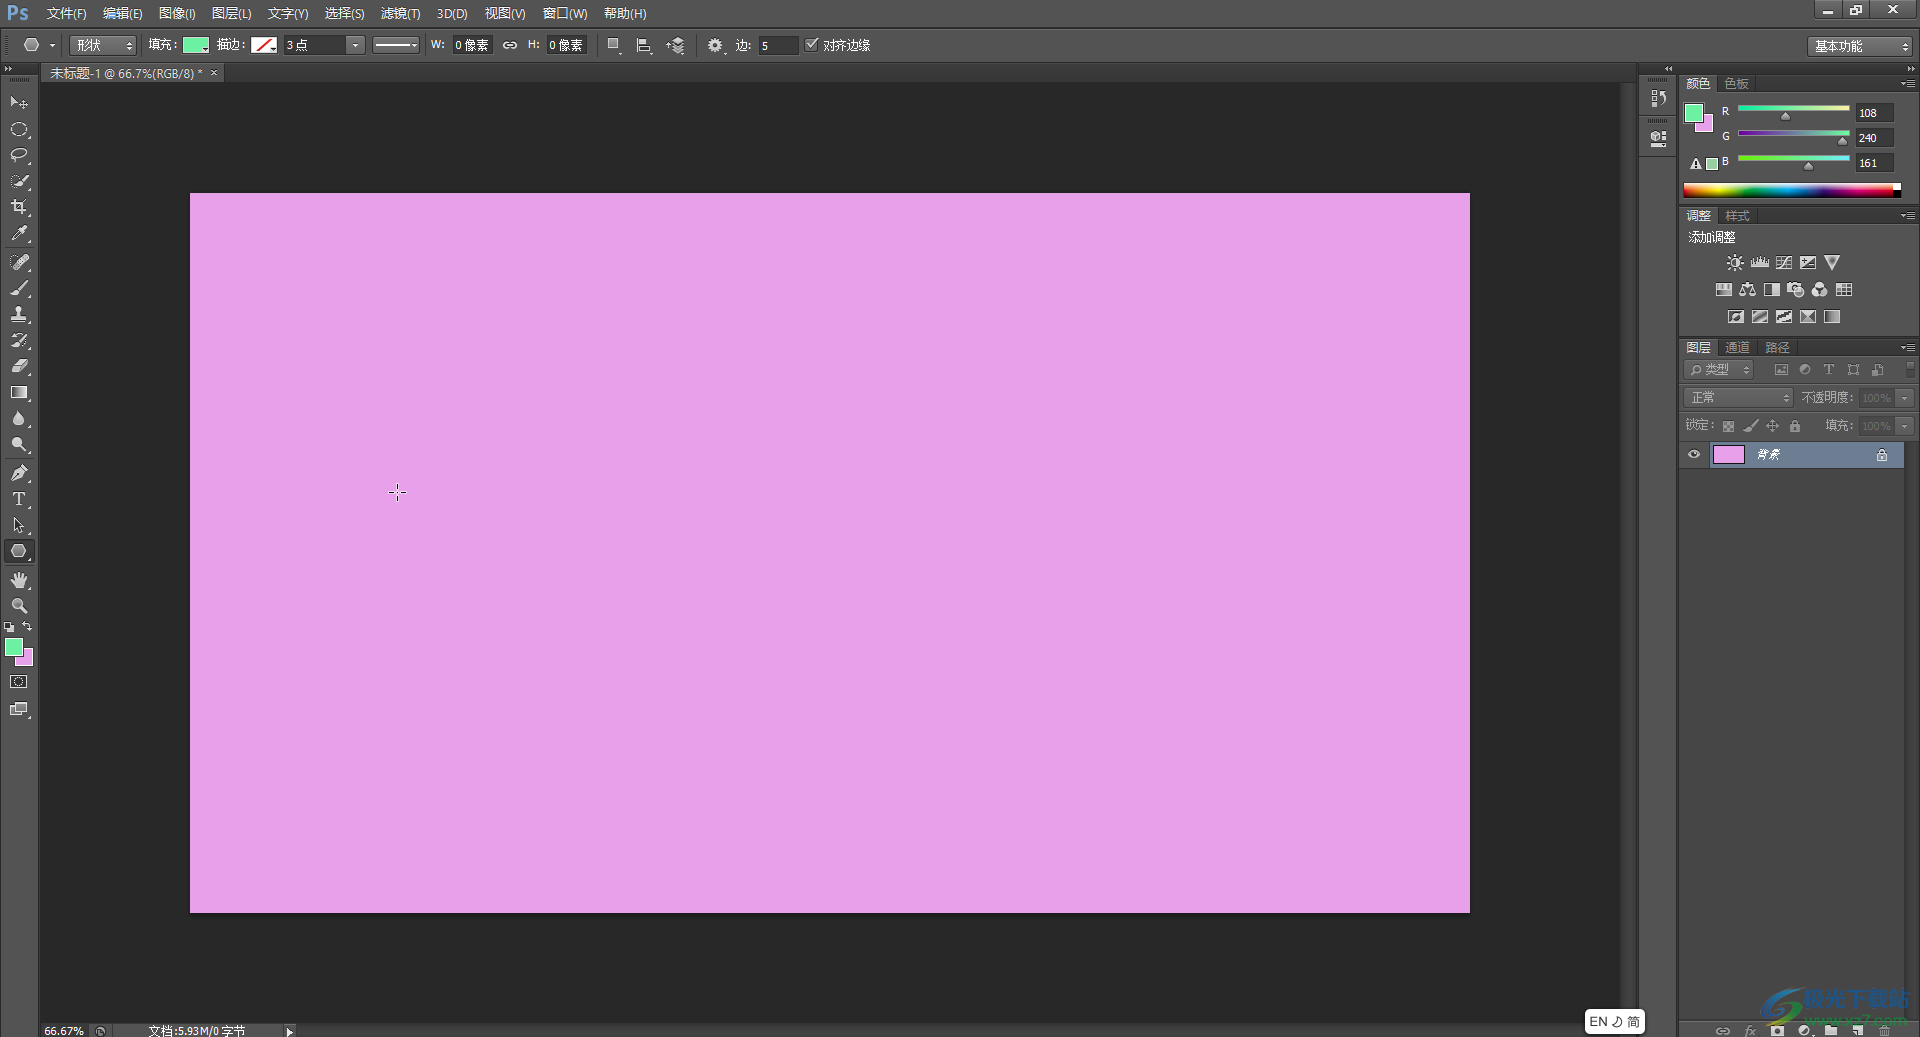Open the path alignment option

[x=644, y=45]
